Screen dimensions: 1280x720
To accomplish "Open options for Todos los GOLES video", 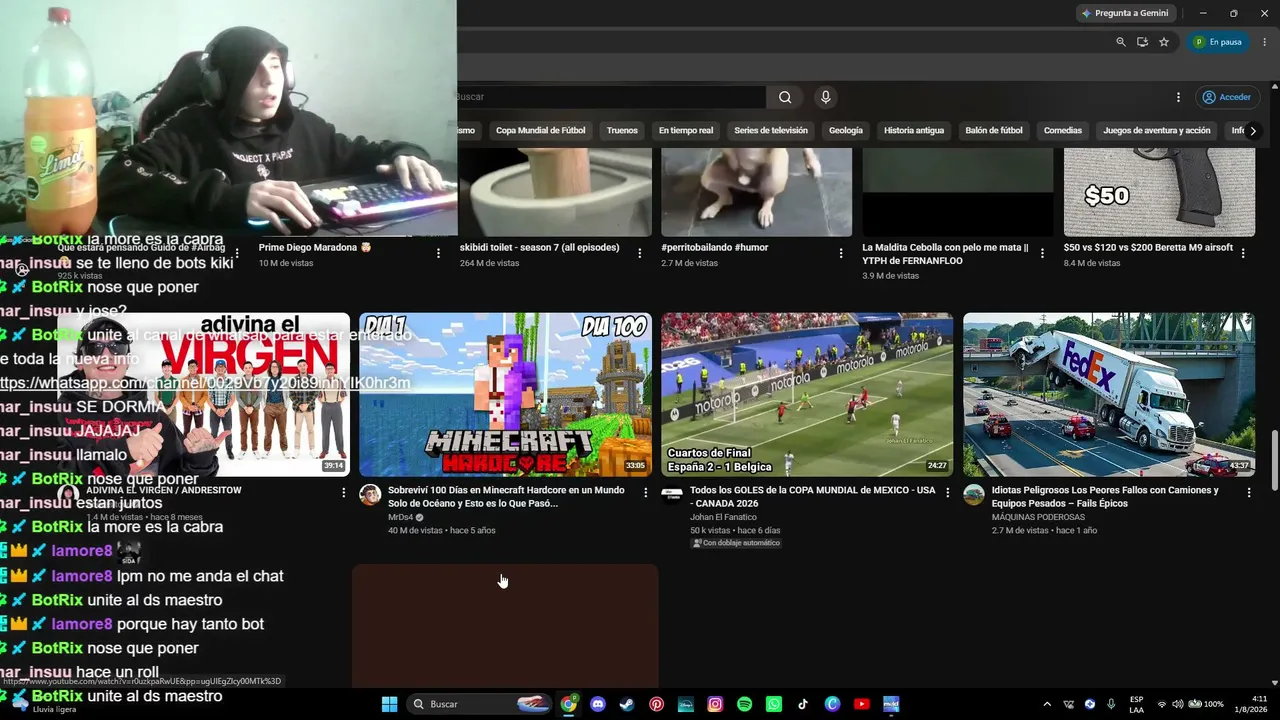I will click(x=948, y=492).
